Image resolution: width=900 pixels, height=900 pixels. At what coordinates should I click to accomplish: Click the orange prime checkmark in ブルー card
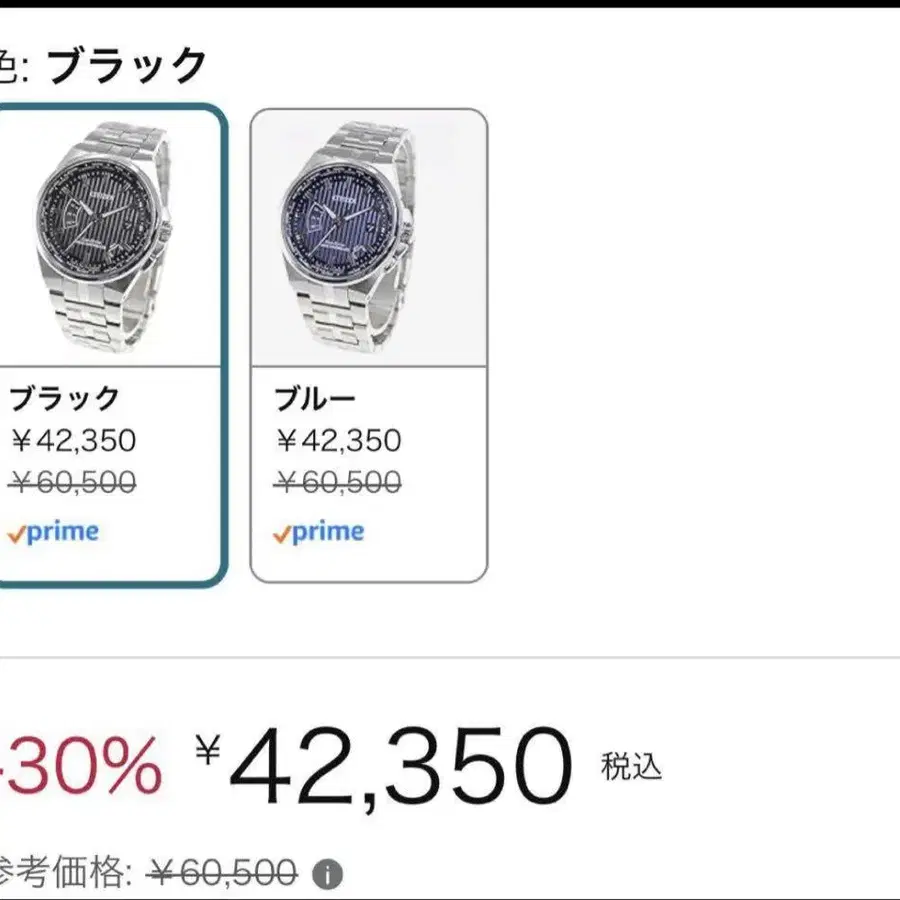[281, 534]
